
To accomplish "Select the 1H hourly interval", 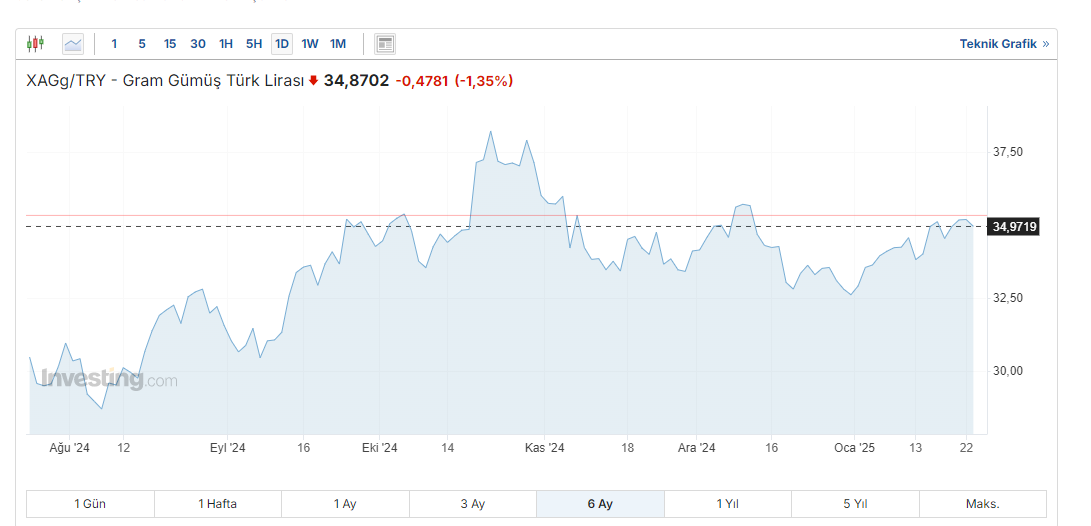I will pos(226,44).
